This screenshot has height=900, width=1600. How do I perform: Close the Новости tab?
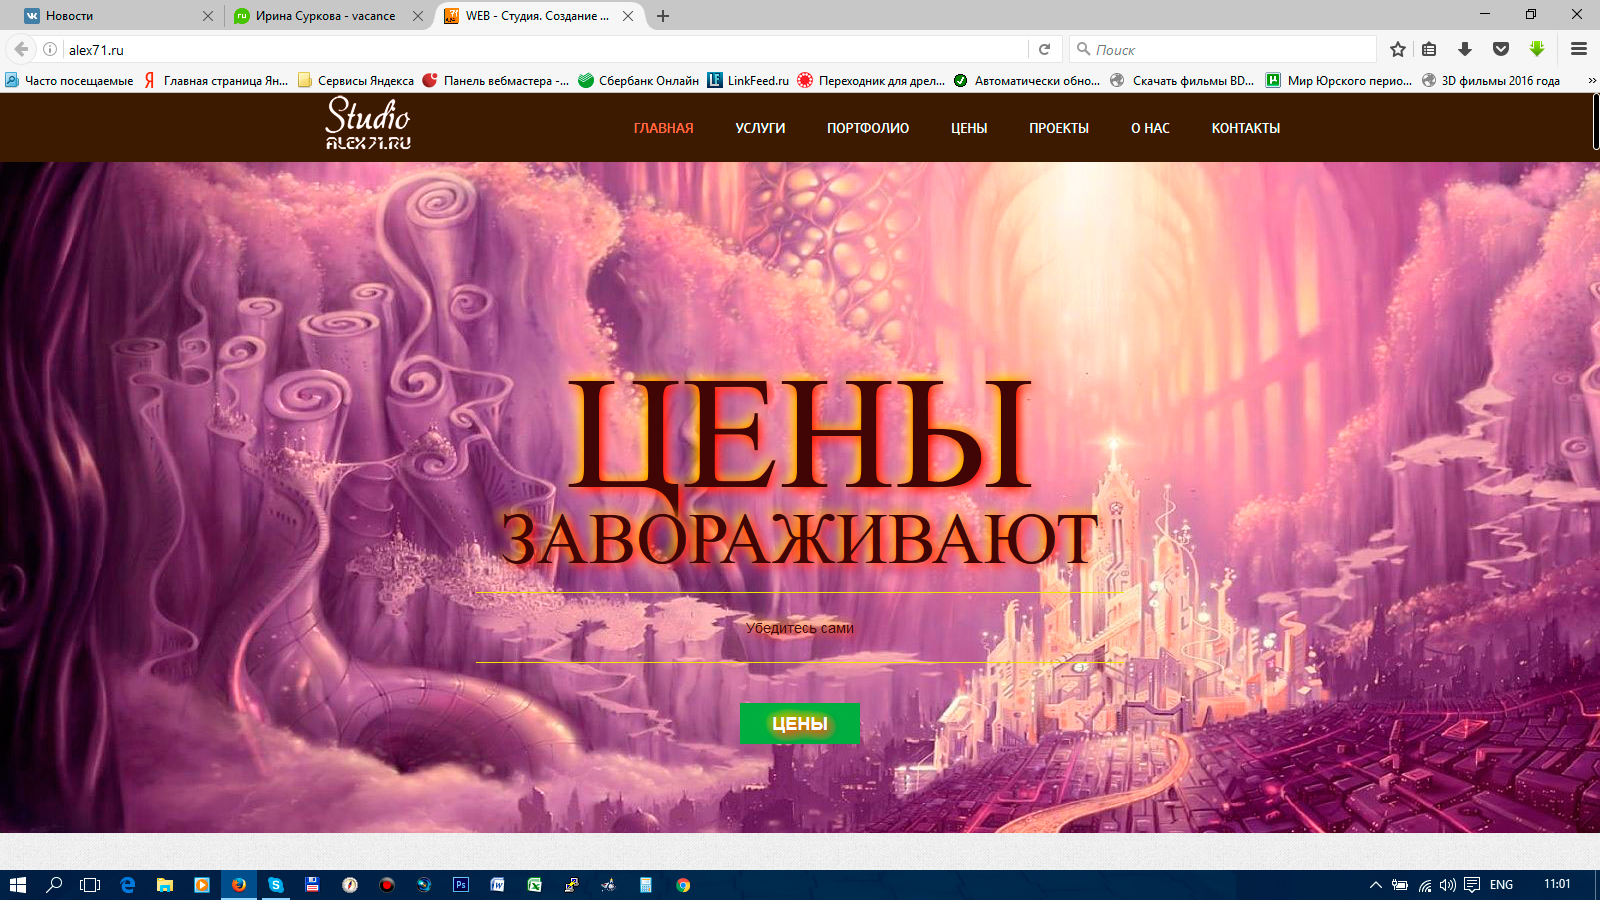click(208, 16)
